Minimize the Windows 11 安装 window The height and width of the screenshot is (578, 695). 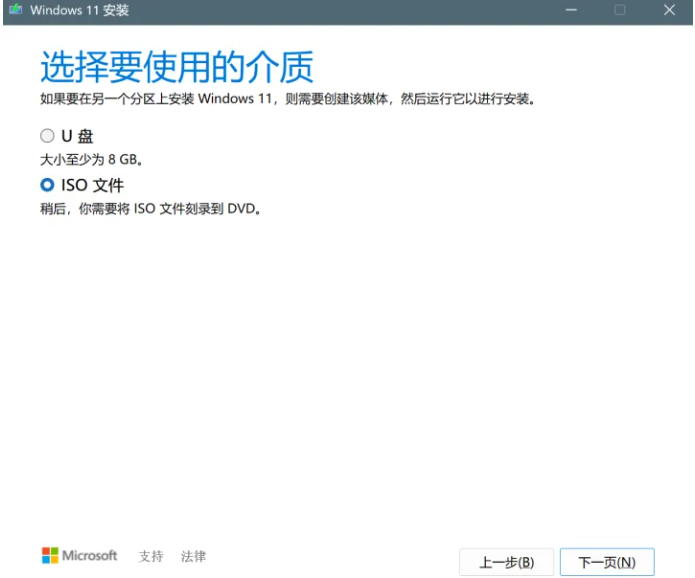coord(571,10)
